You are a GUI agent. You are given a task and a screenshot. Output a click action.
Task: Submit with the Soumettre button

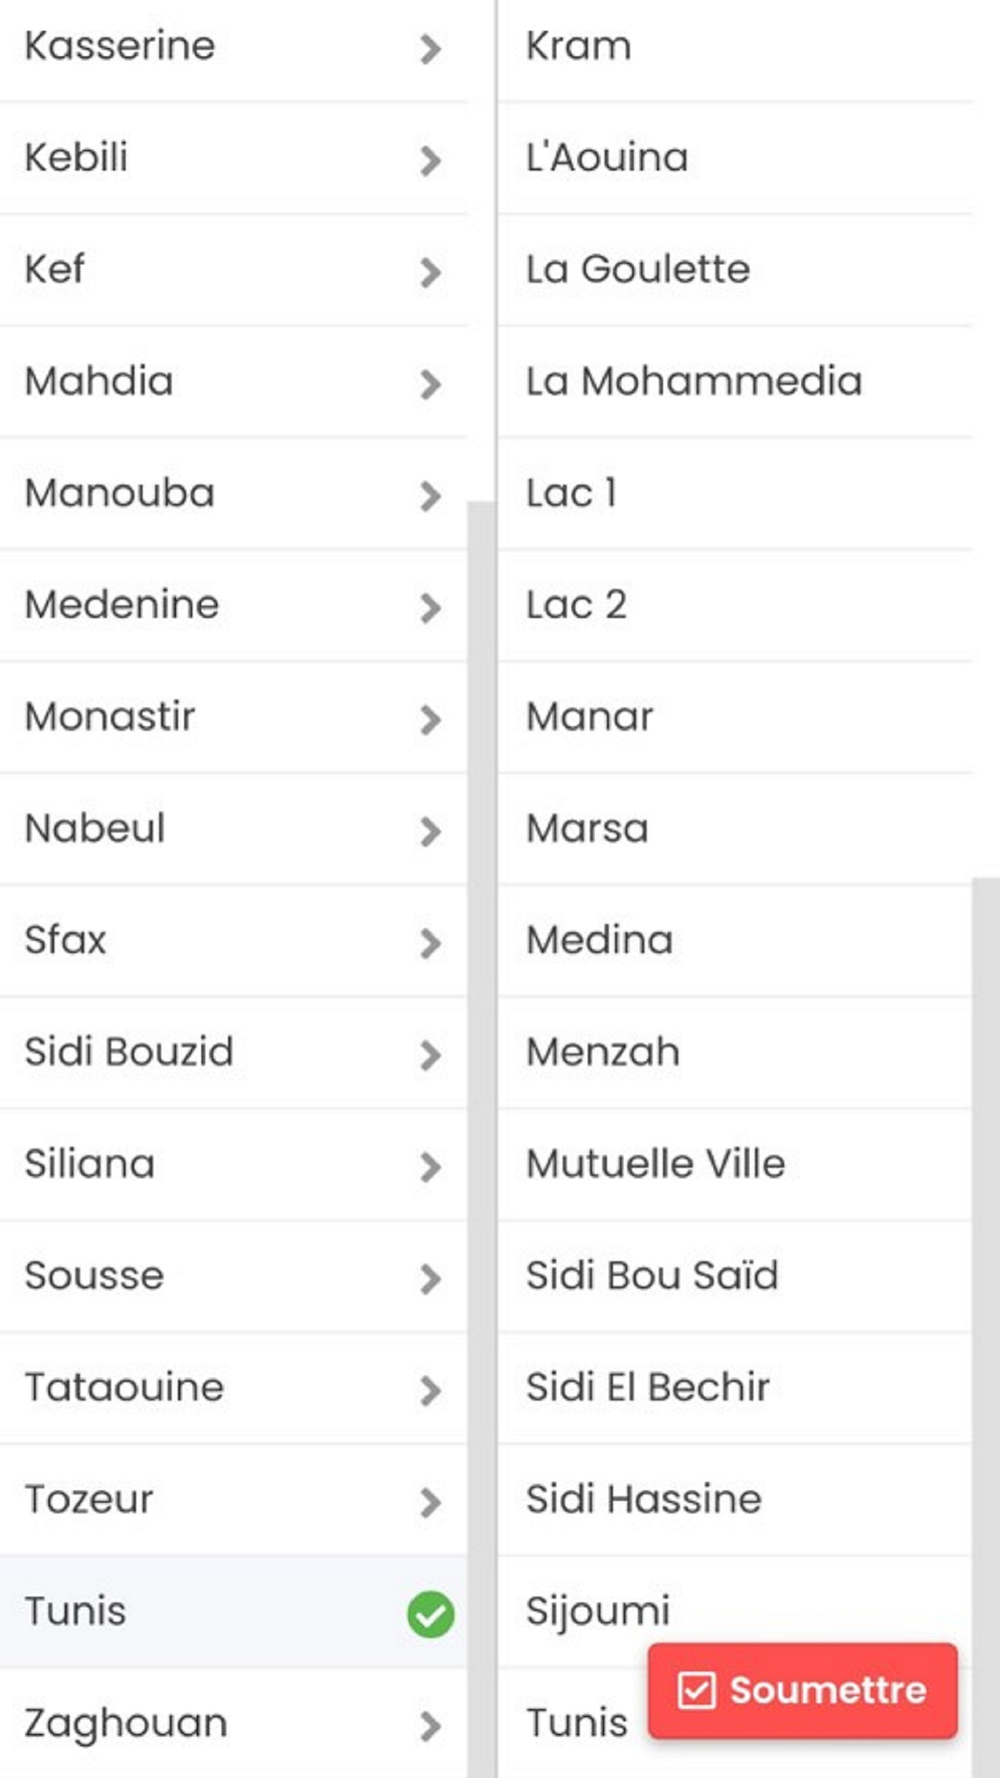(x=802, y=1690)
